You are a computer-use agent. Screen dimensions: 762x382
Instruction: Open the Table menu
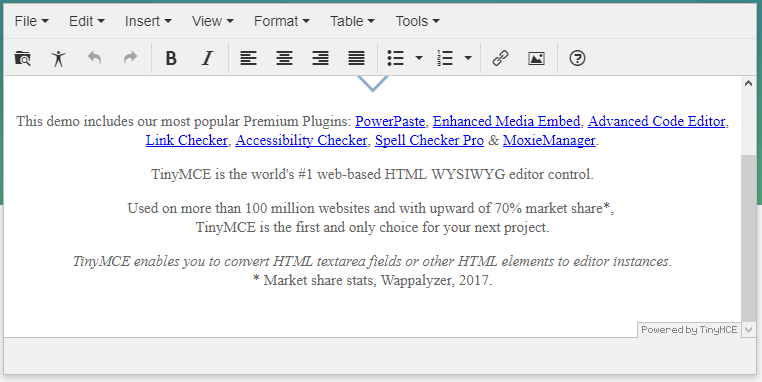352,21
